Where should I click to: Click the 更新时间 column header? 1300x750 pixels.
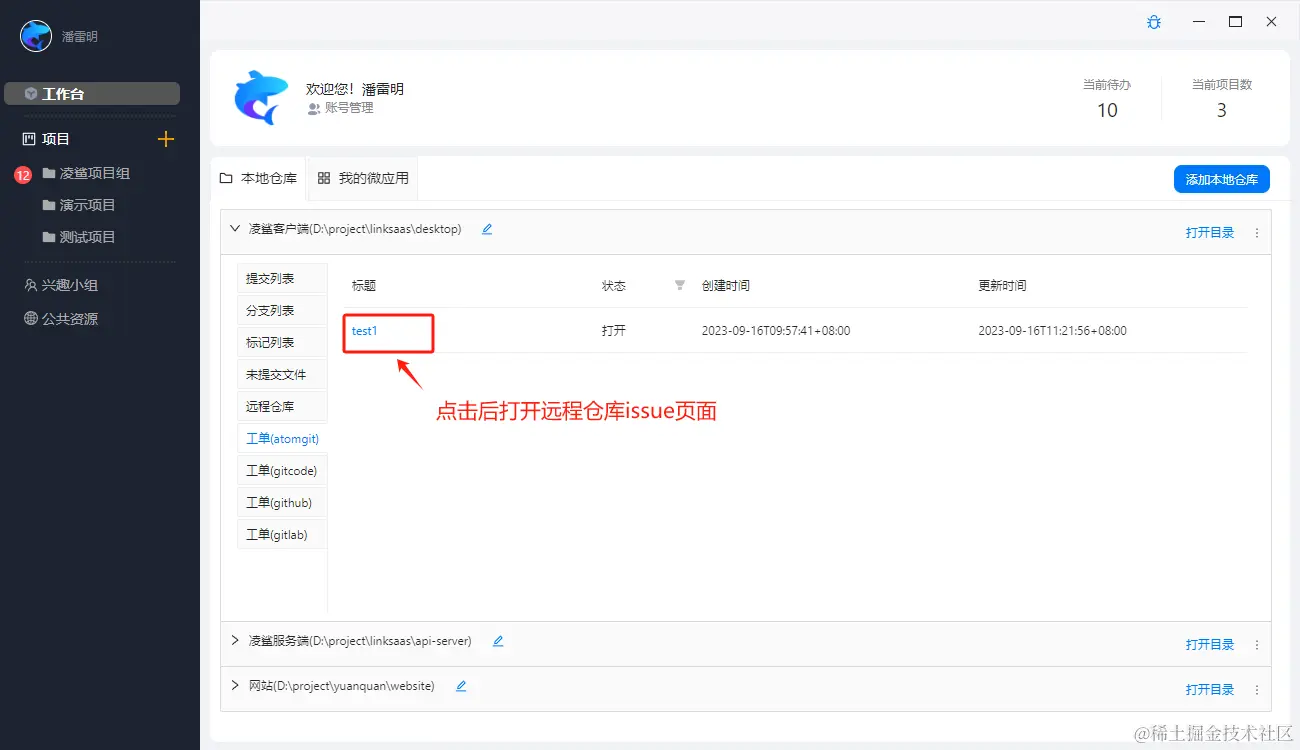pos(1002,286)
